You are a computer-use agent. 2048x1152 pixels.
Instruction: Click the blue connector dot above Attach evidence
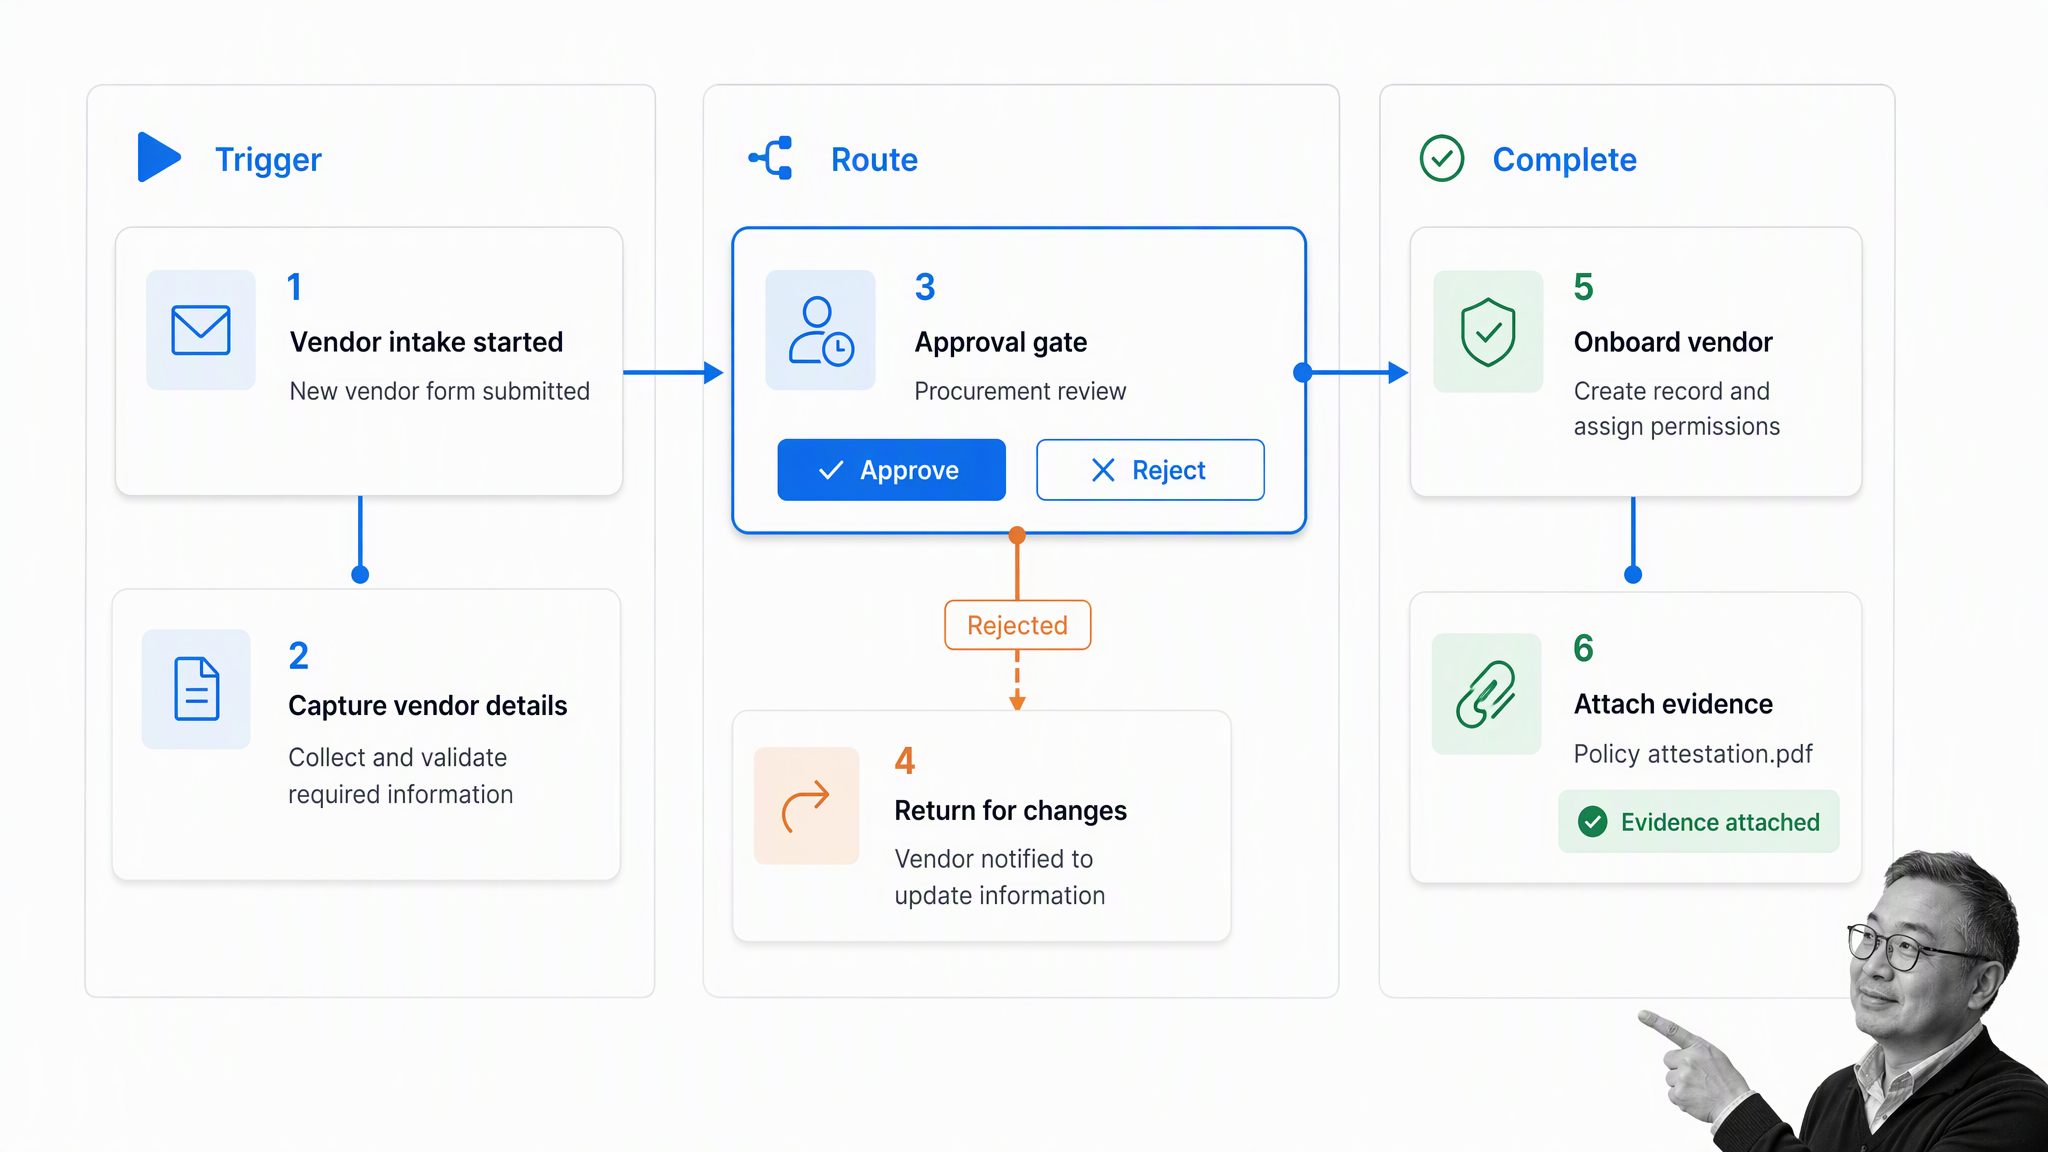click(x=1633, y=575)
